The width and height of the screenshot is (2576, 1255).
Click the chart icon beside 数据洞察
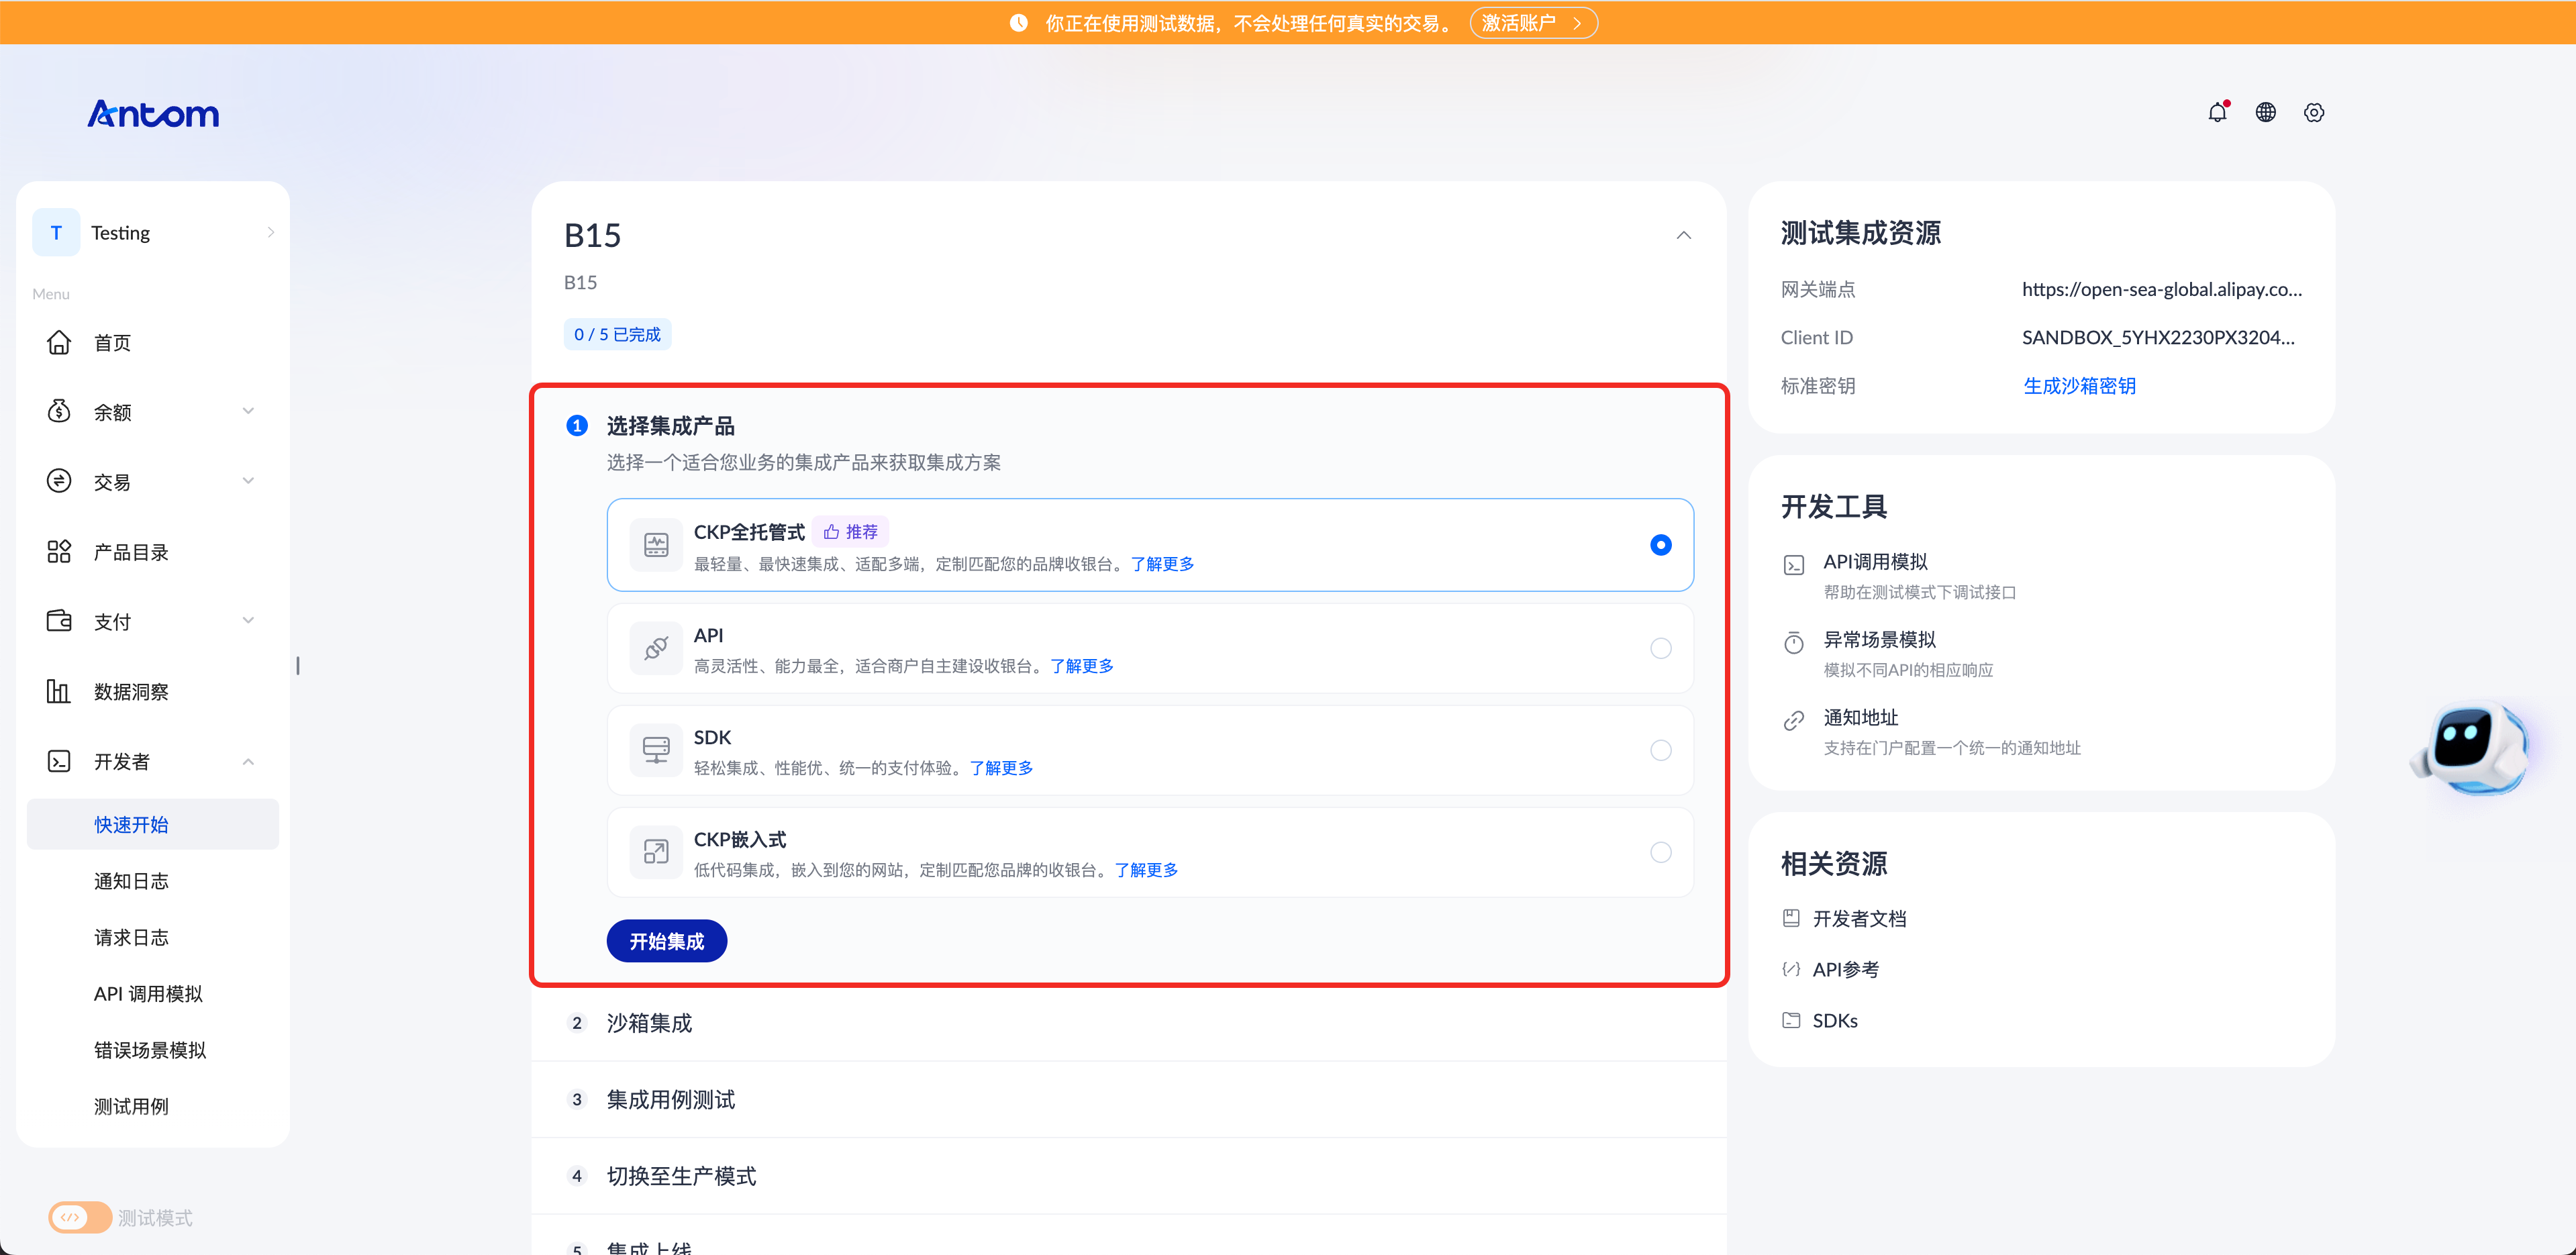point(59,691)
